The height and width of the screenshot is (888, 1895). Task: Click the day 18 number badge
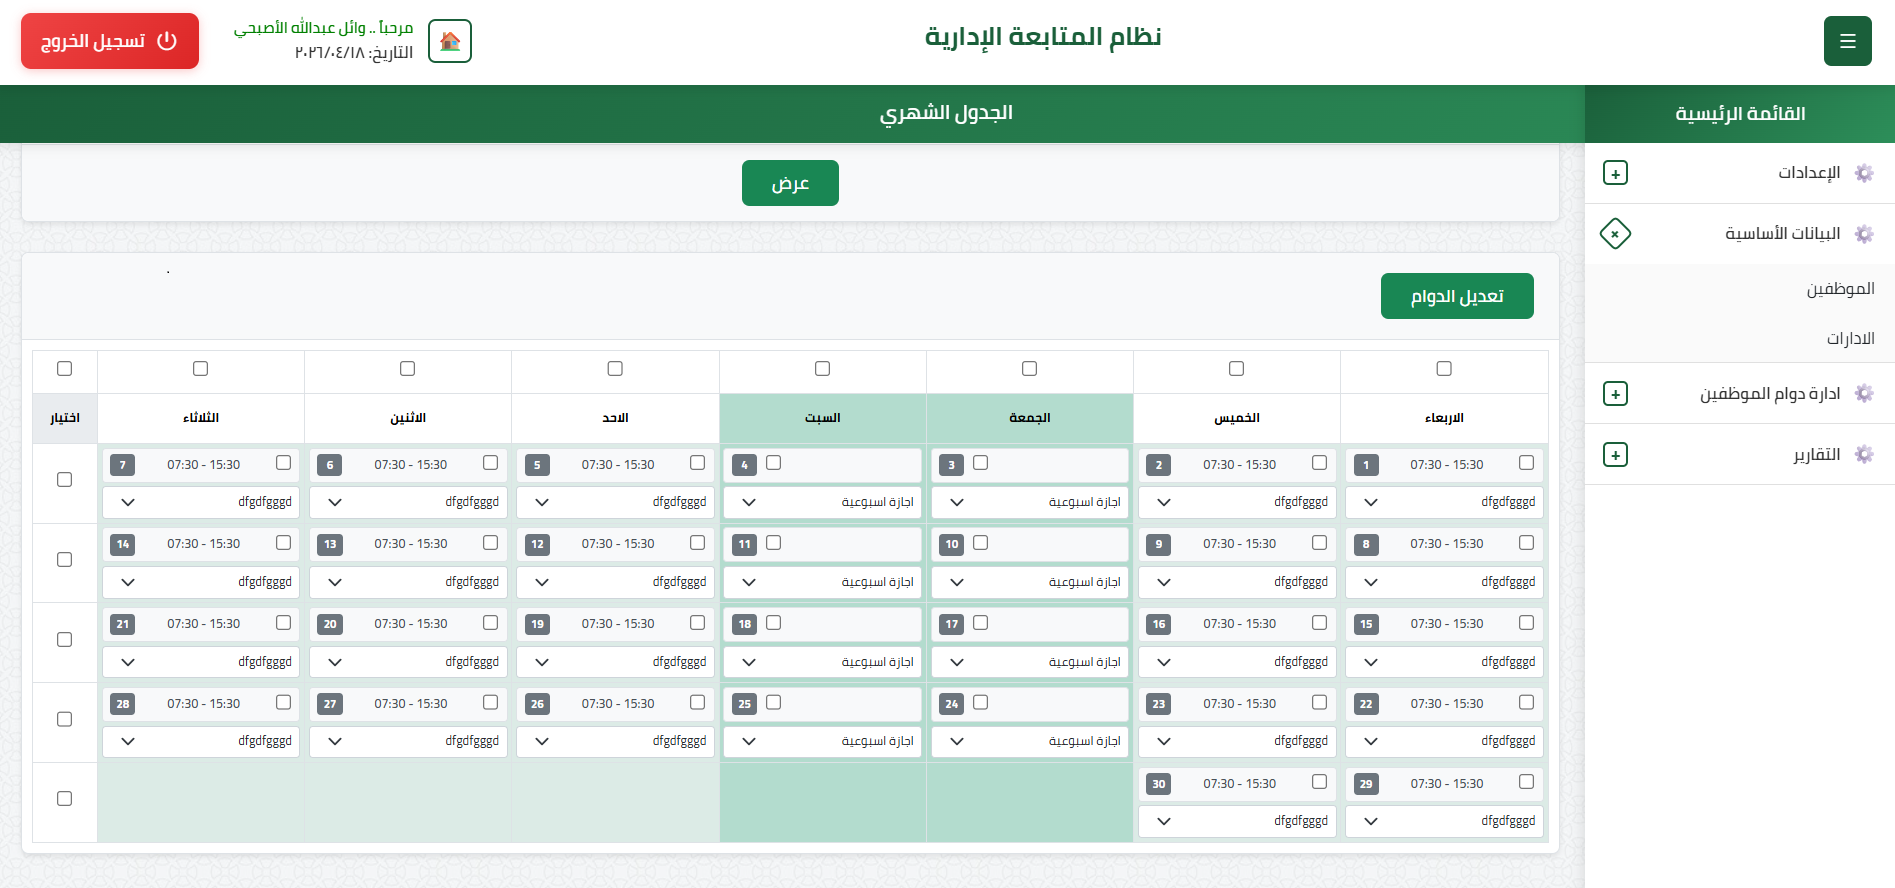pyautogui.click(x=744, y=624)
